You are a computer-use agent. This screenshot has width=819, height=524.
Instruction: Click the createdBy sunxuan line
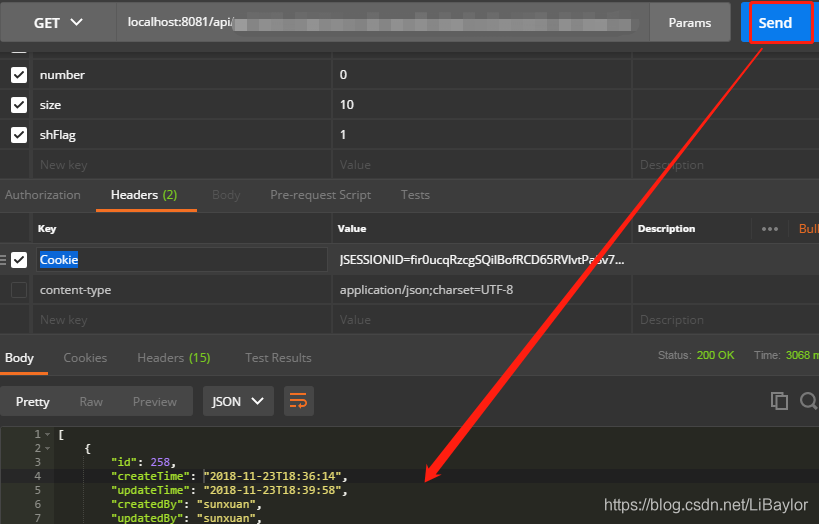(186, 505)
